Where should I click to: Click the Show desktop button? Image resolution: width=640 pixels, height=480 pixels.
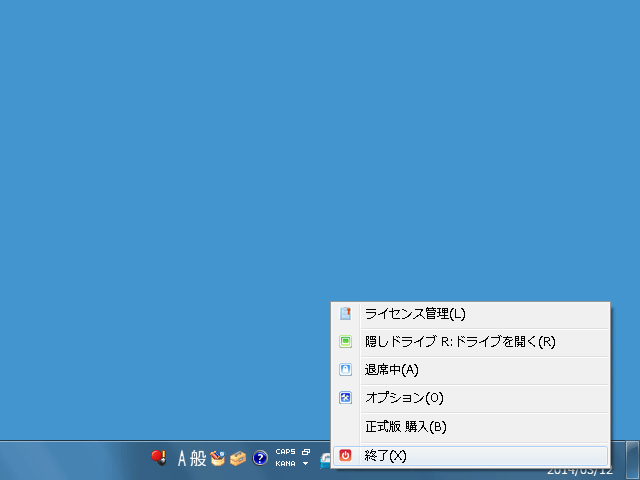[633, 460]
